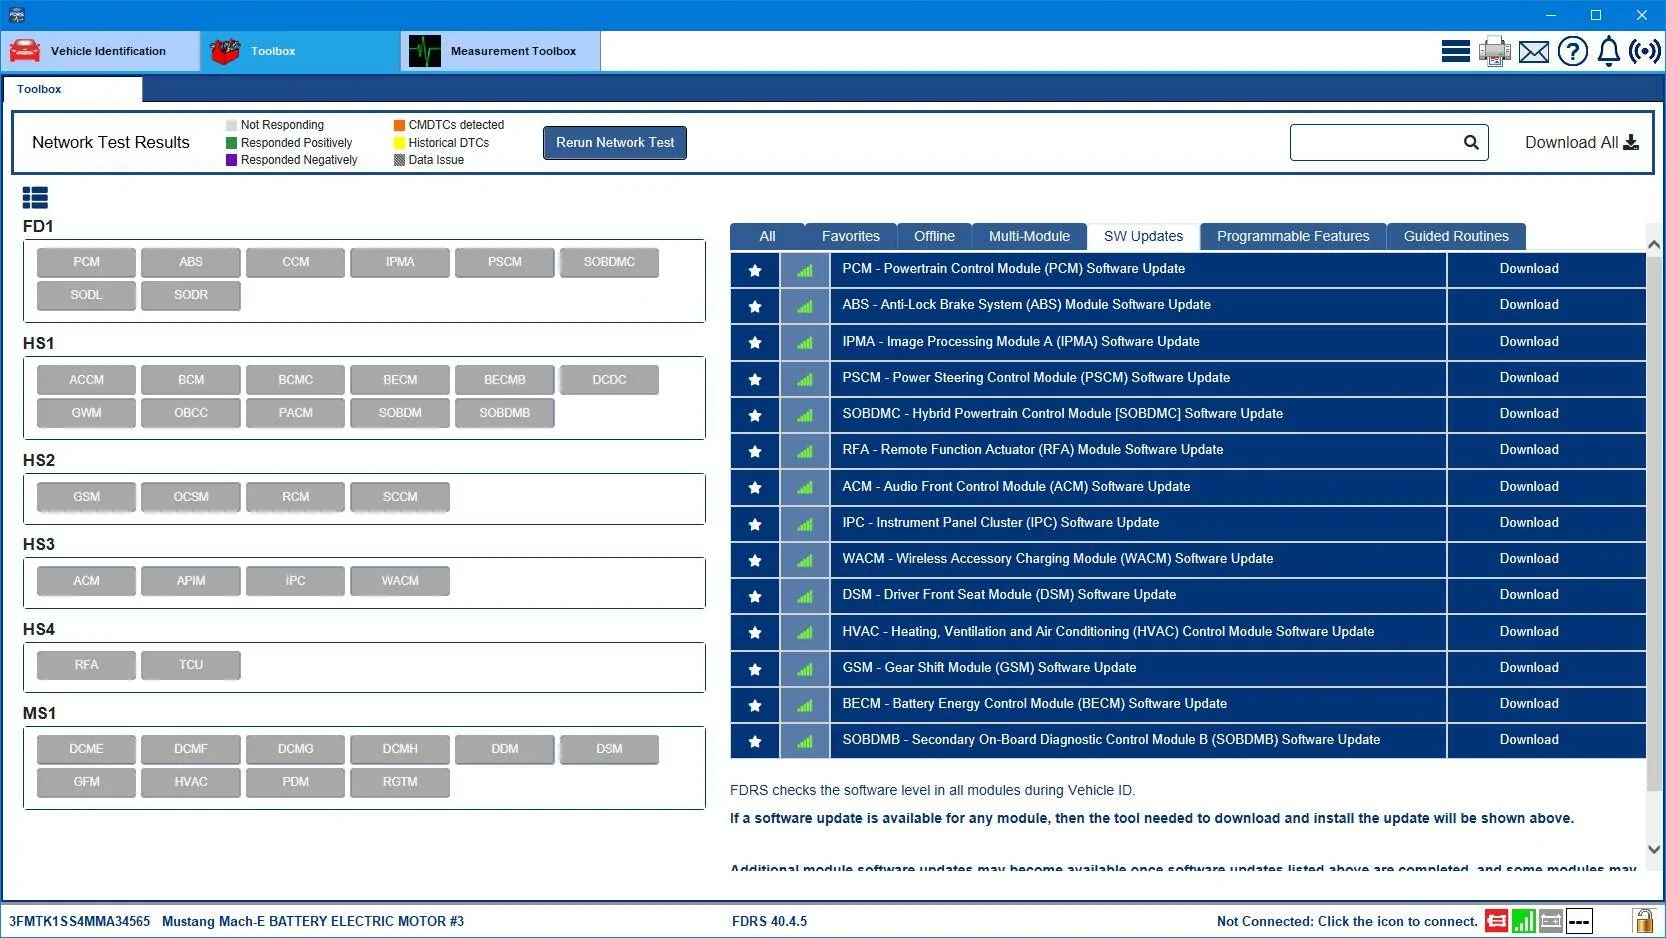Click the scrollbar up arrow in updates list
1666x938 pixels.
point(1654,245)
